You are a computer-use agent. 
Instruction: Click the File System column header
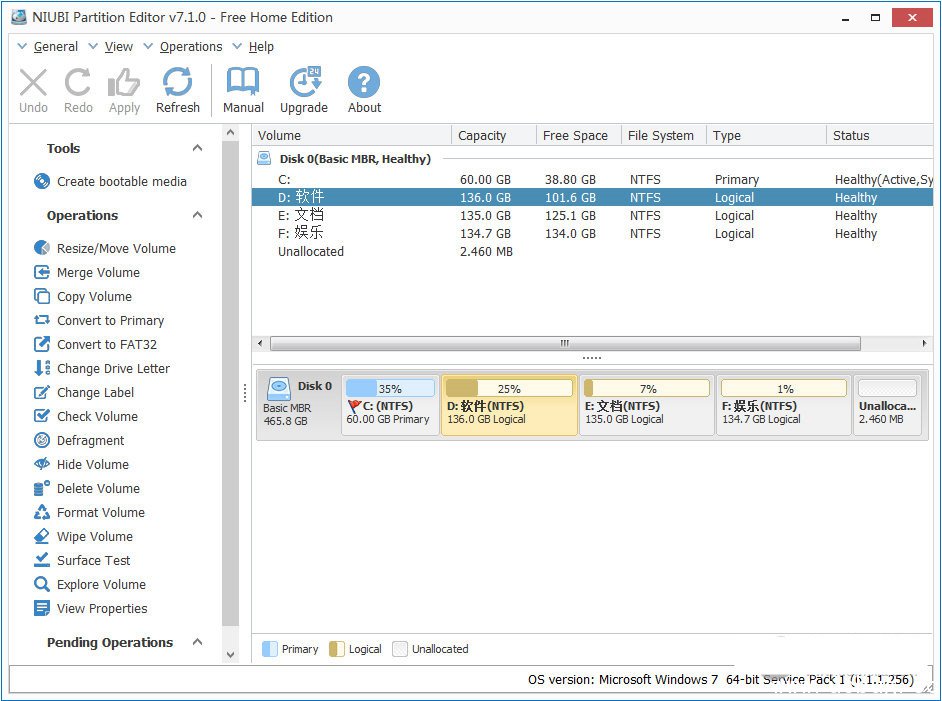point(660,136)
